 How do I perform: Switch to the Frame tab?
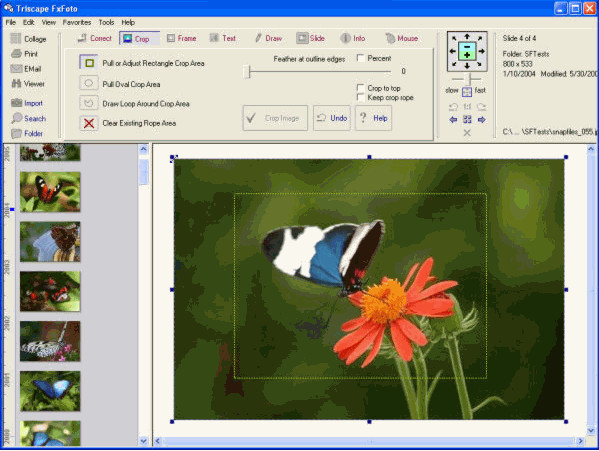(x=182, y=38)
